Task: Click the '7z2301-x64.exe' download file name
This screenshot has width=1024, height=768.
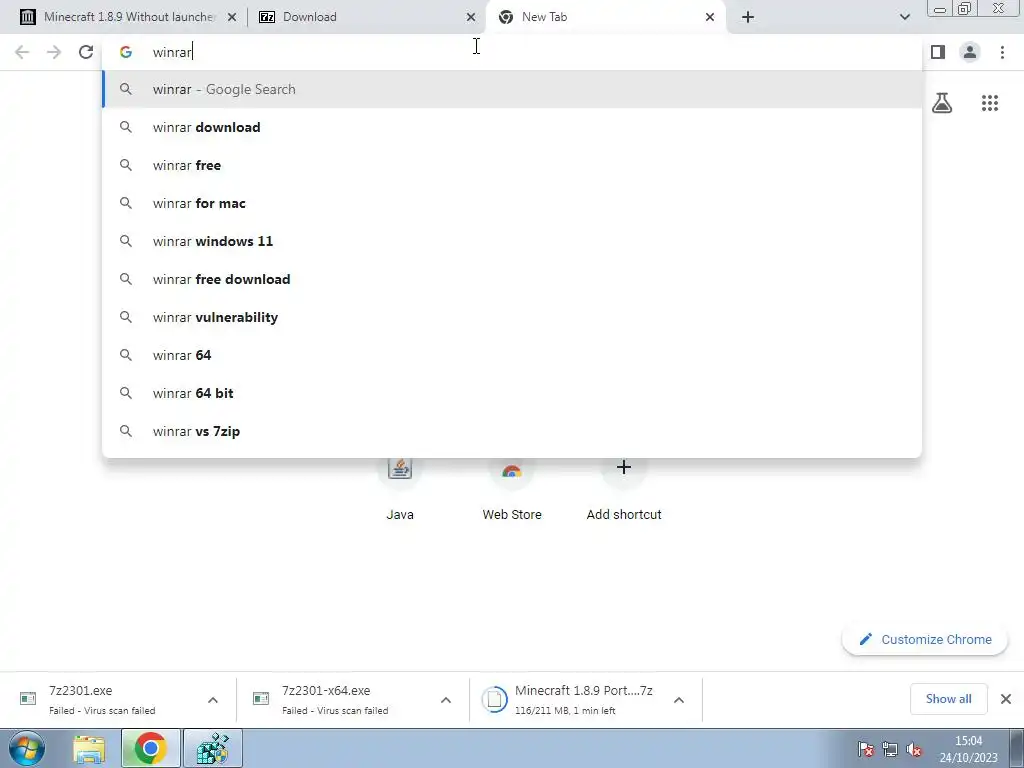Action: 326,690
